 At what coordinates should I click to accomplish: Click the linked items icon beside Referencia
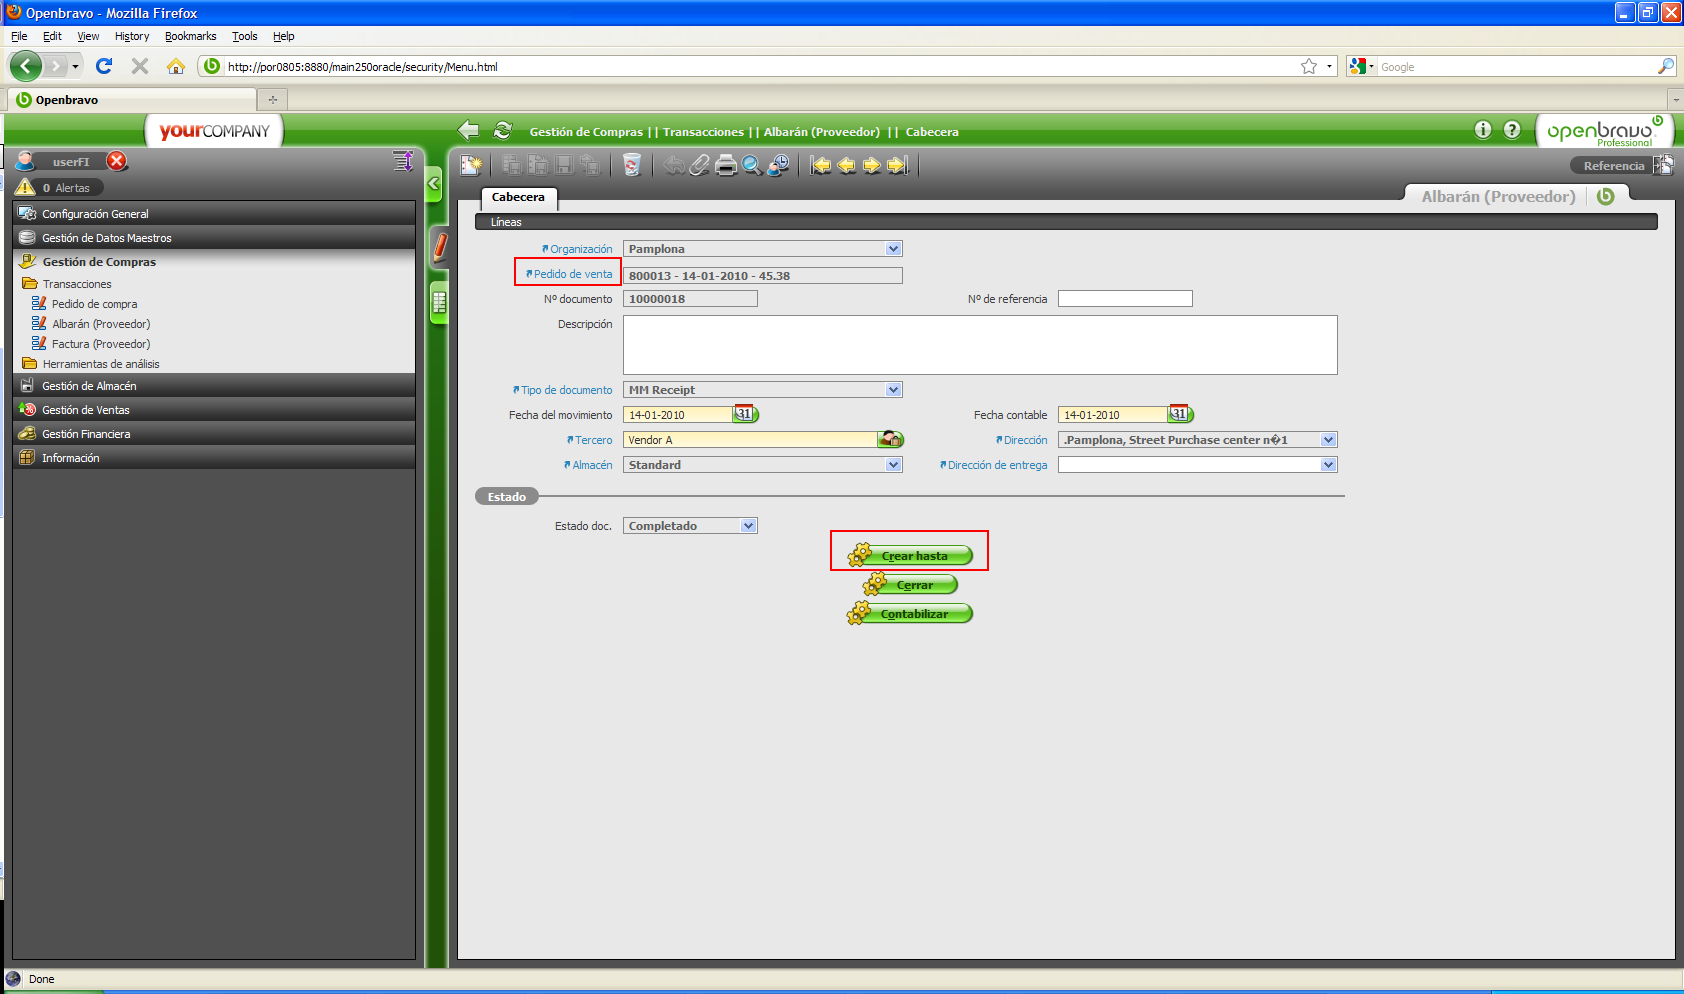click(x=1663, y=165)
